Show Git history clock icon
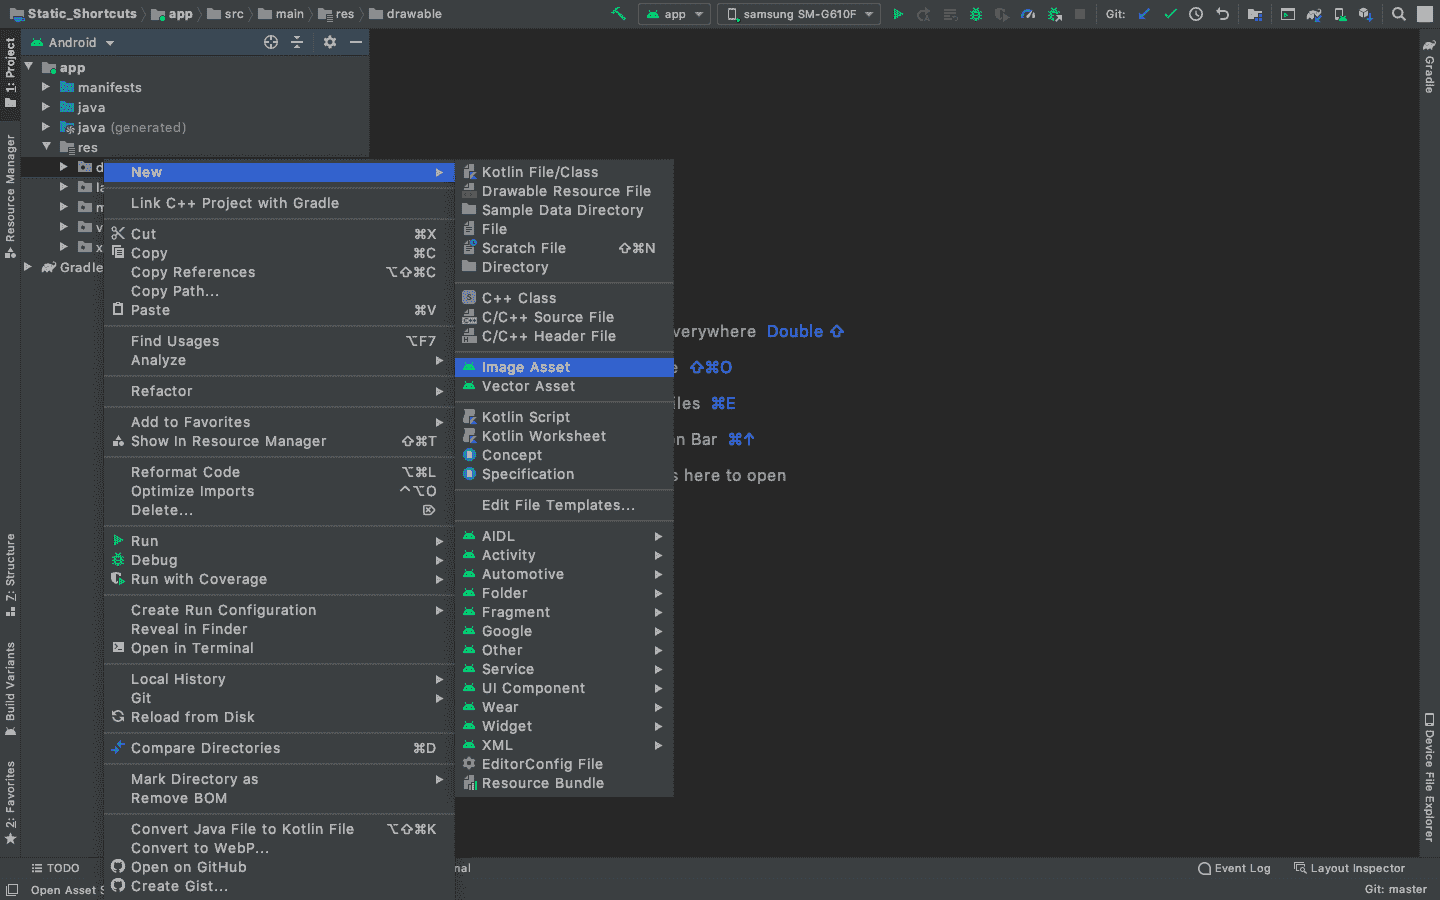Viewport: 1440px width, 900px height. [x=1196, y=14]
